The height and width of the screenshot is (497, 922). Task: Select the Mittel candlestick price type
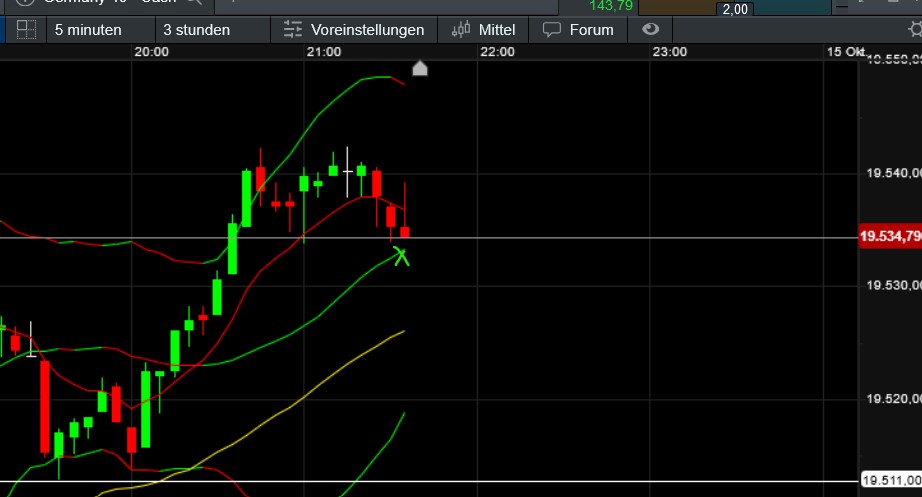pyautogui.click(x=483, y=30)
